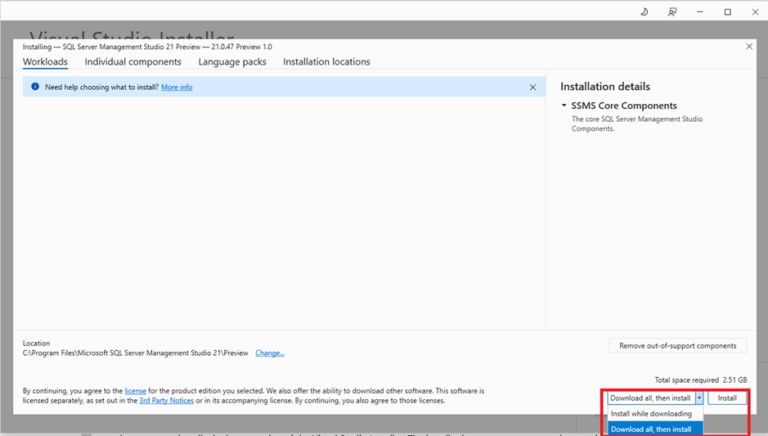Image resolution: width=768 pixels, height=436 pixels.
Task: Maximize the Visual Studio Installer window
Action: (x=727, y=12)
